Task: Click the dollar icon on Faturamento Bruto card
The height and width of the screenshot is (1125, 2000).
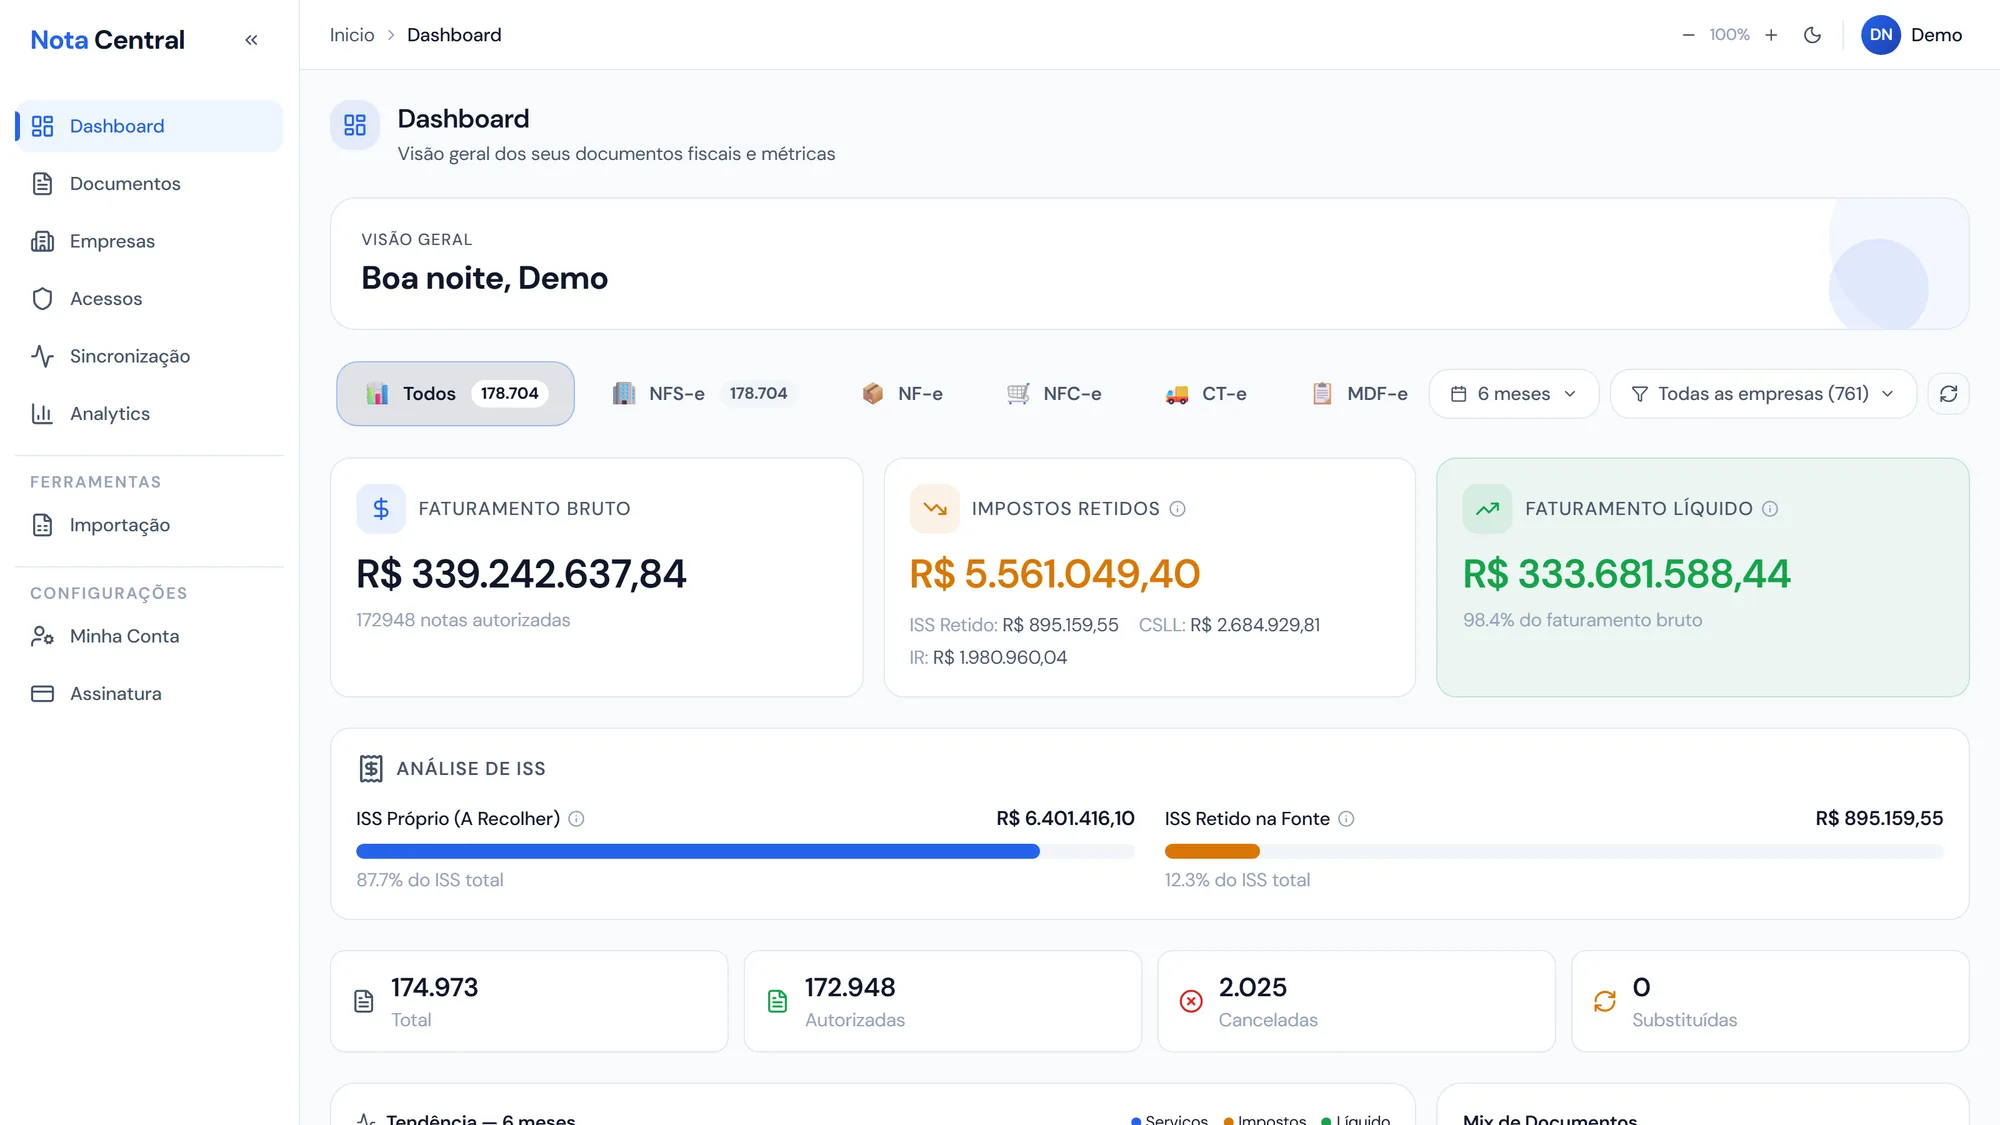Action: tap(381, 509)
